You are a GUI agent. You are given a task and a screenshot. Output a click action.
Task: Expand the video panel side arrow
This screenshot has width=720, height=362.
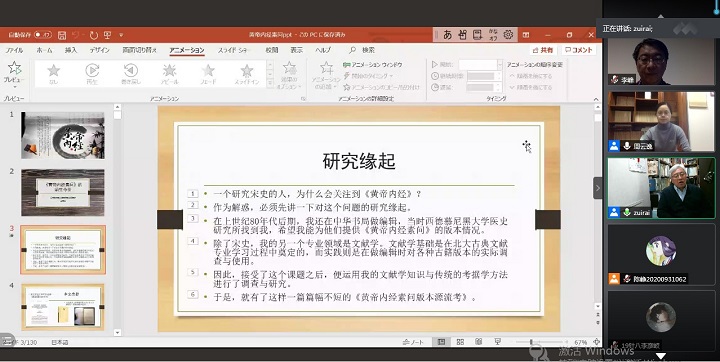click(x=597, y=188)
